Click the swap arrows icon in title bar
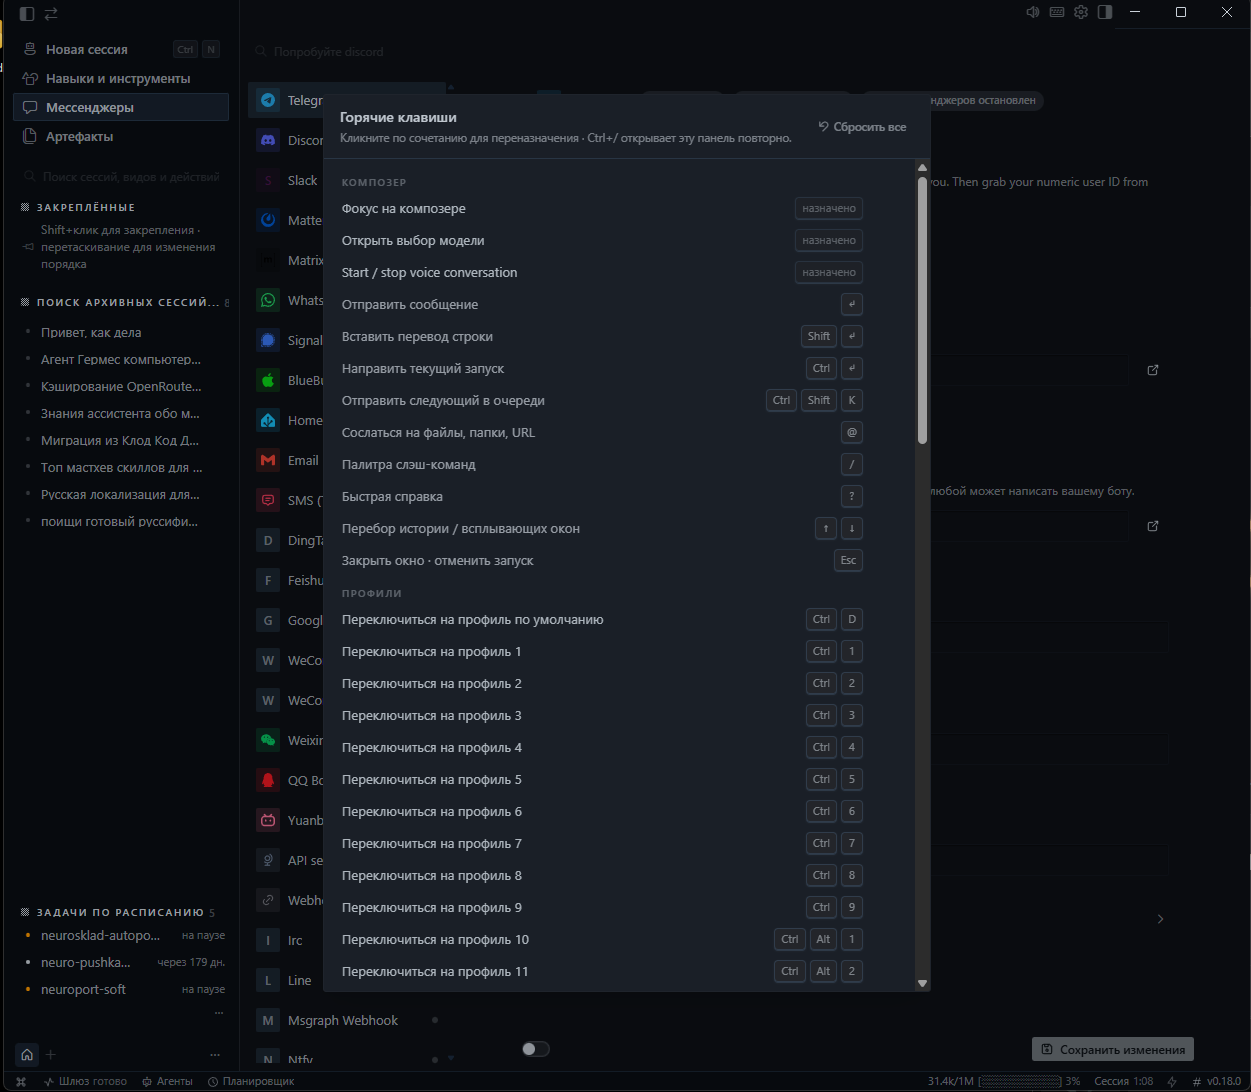The image size is (1251, 1092). coord(51,13)
